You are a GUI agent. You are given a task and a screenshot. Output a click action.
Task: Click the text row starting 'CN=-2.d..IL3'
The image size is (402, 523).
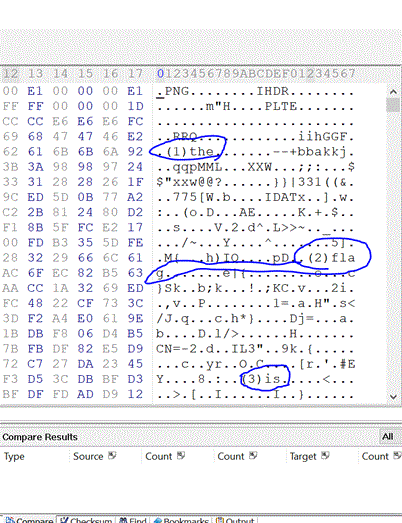coord(255,349)
